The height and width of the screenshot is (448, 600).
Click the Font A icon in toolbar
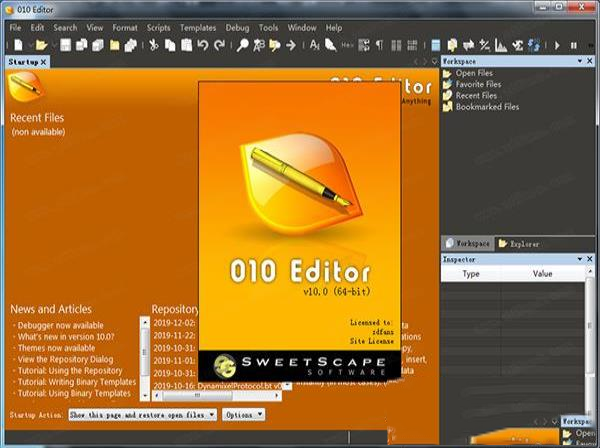(x=315, y=45)
